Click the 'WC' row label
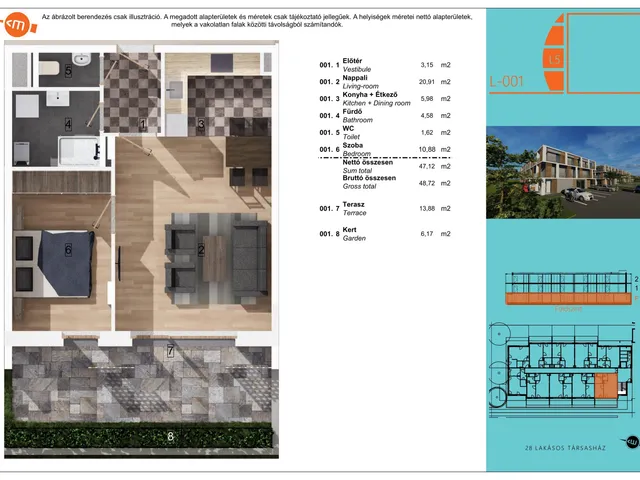This screenshot has width=640, height=480. point(348,128)
